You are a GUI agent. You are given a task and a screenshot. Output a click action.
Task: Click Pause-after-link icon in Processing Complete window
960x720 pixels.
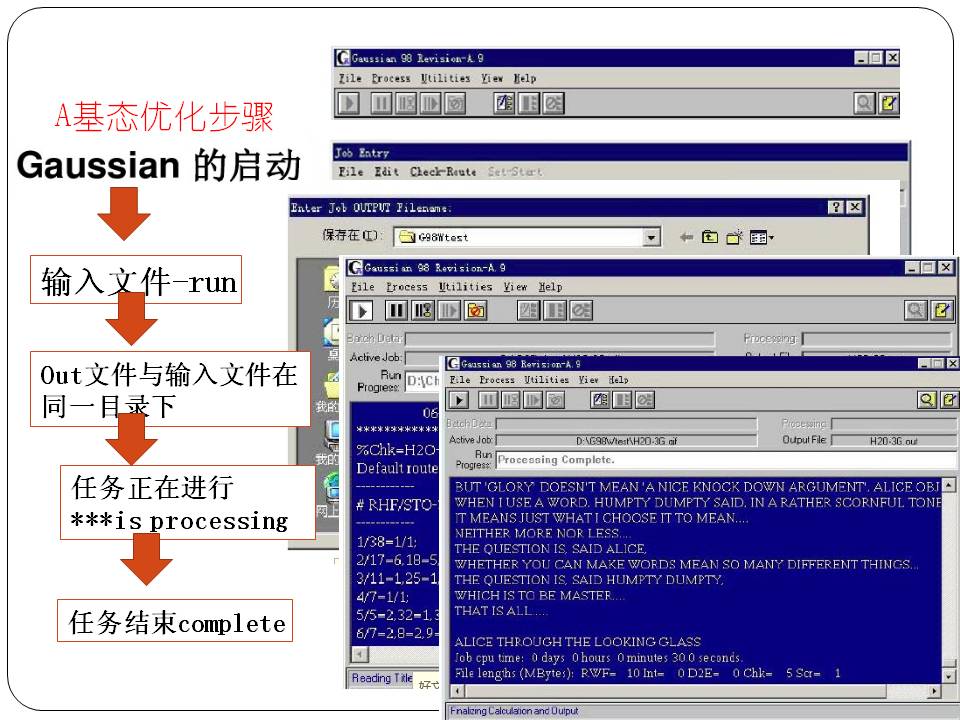[510, 400]
